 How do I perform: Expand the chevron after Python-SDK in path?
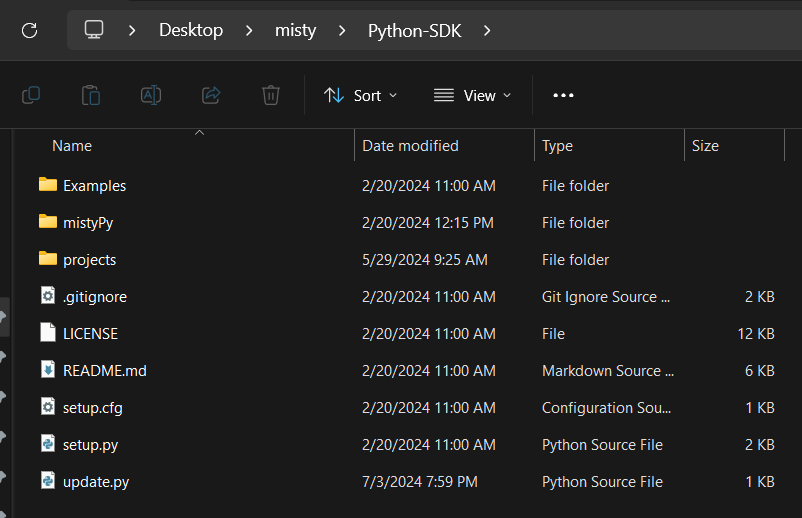[487, 30]
